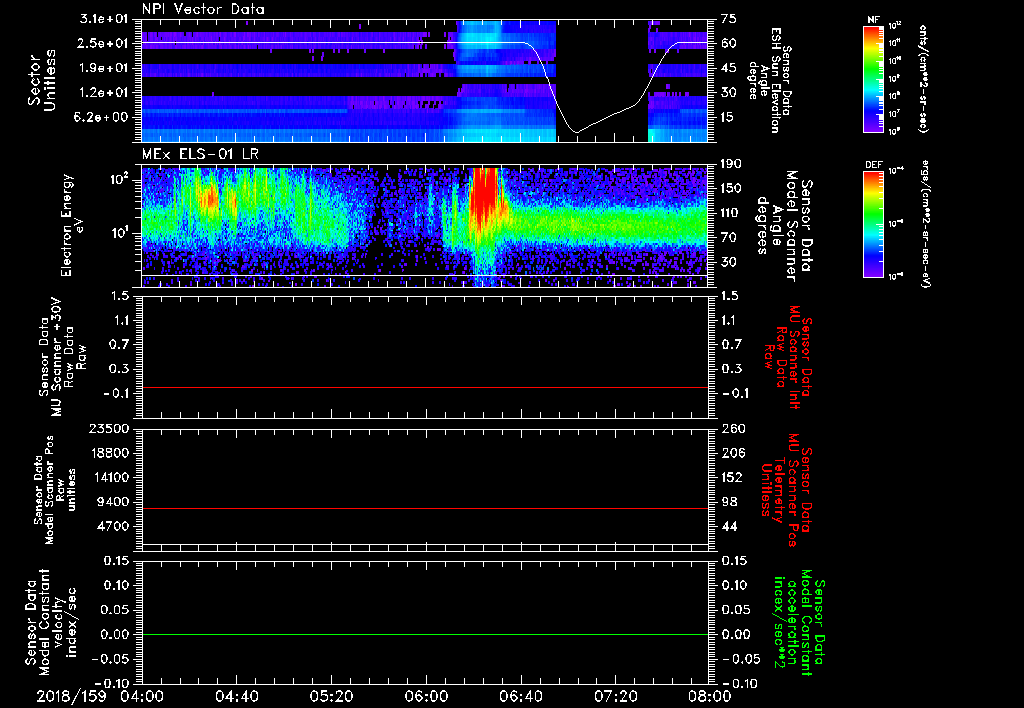The width and height of the screenshot is (1024, 708).
Task: Click the red trace in the MU Scanner +30V panel
Action: click(424, 388)
